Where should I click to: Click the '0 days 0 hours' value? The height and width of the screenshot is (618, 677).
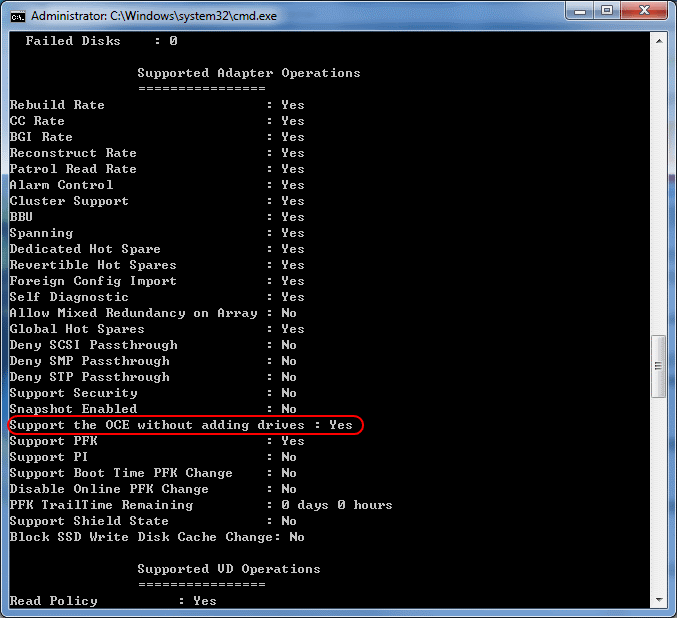[337, 505]
